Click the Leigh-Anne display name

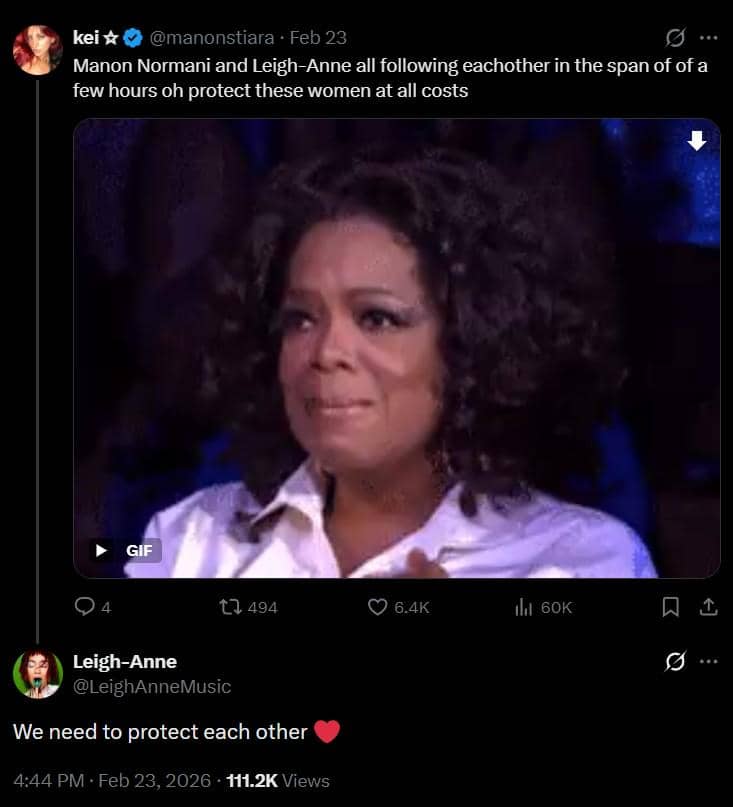point(125,662)
